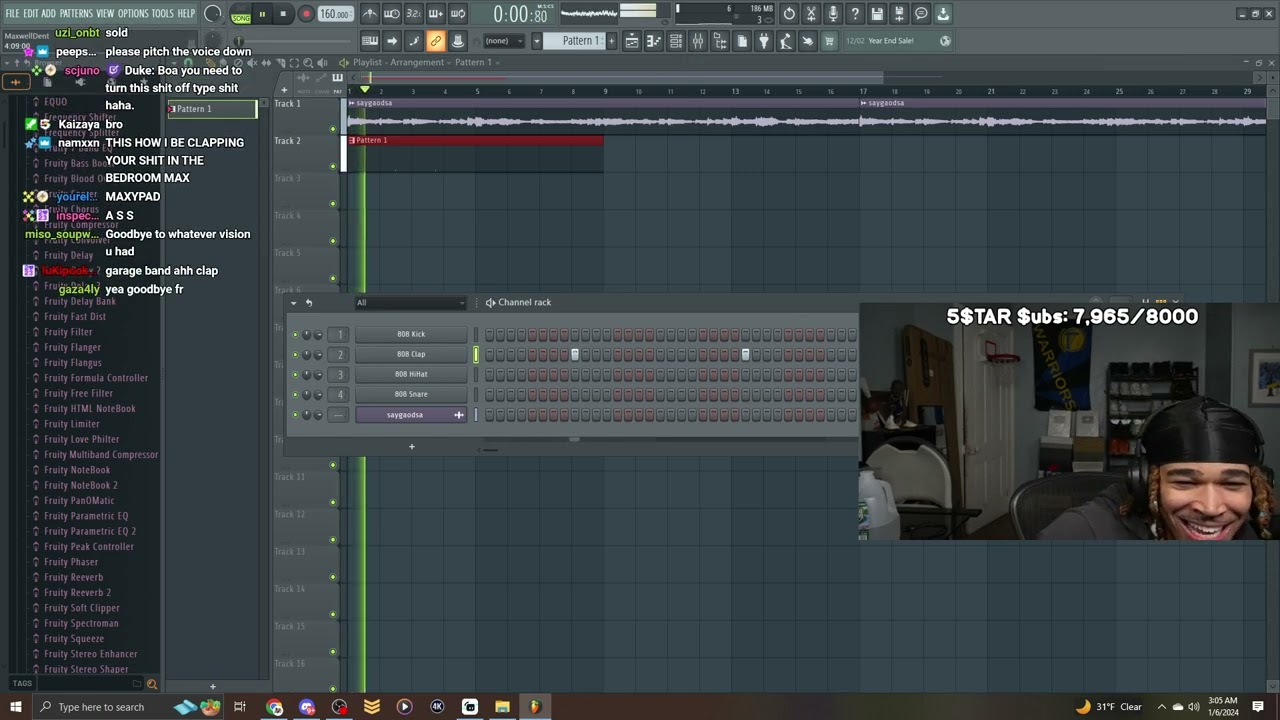Image resolution: width=1280 pixels, height=720 pixels.
Task: Open the view playlist icon
Action: click(631, 41)
